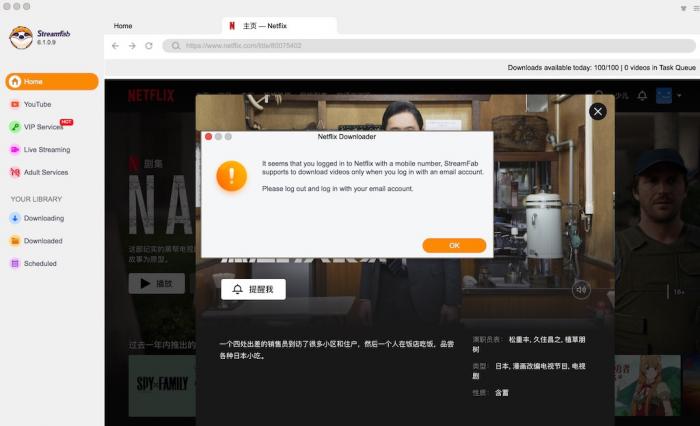Open the anime thumbnail at bottom right

[x=647, y=386]
